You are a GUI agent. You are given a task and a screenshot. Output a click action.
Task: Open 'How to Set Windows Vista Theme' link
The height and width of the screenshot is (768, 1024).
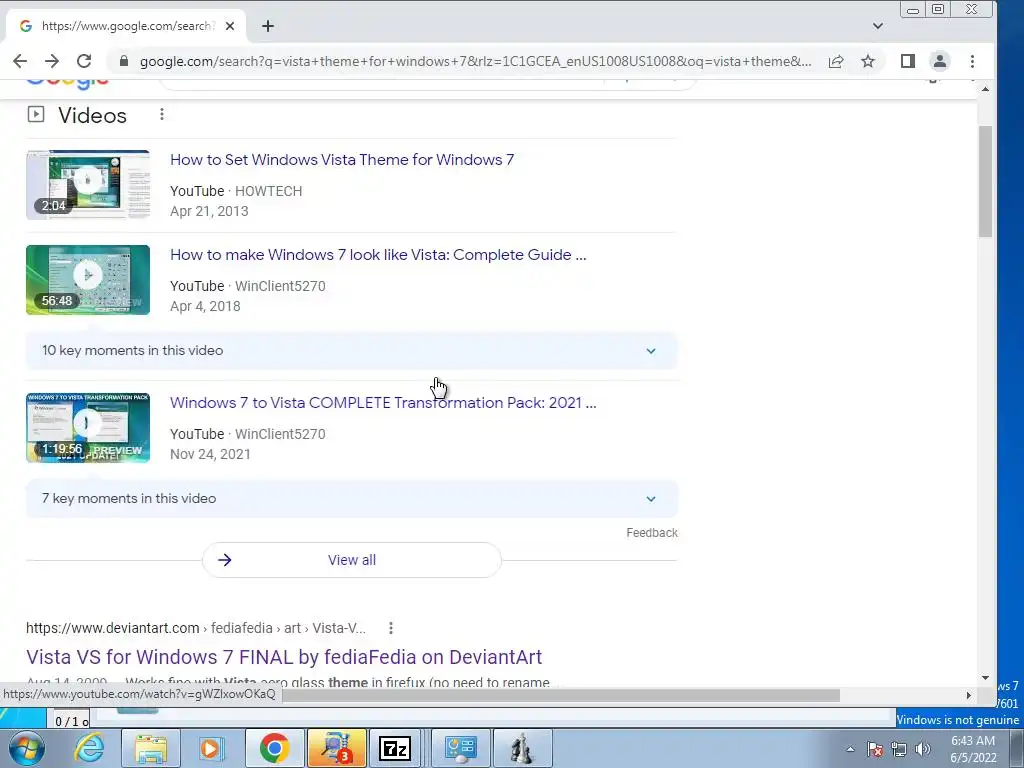[x=342, y=160]
